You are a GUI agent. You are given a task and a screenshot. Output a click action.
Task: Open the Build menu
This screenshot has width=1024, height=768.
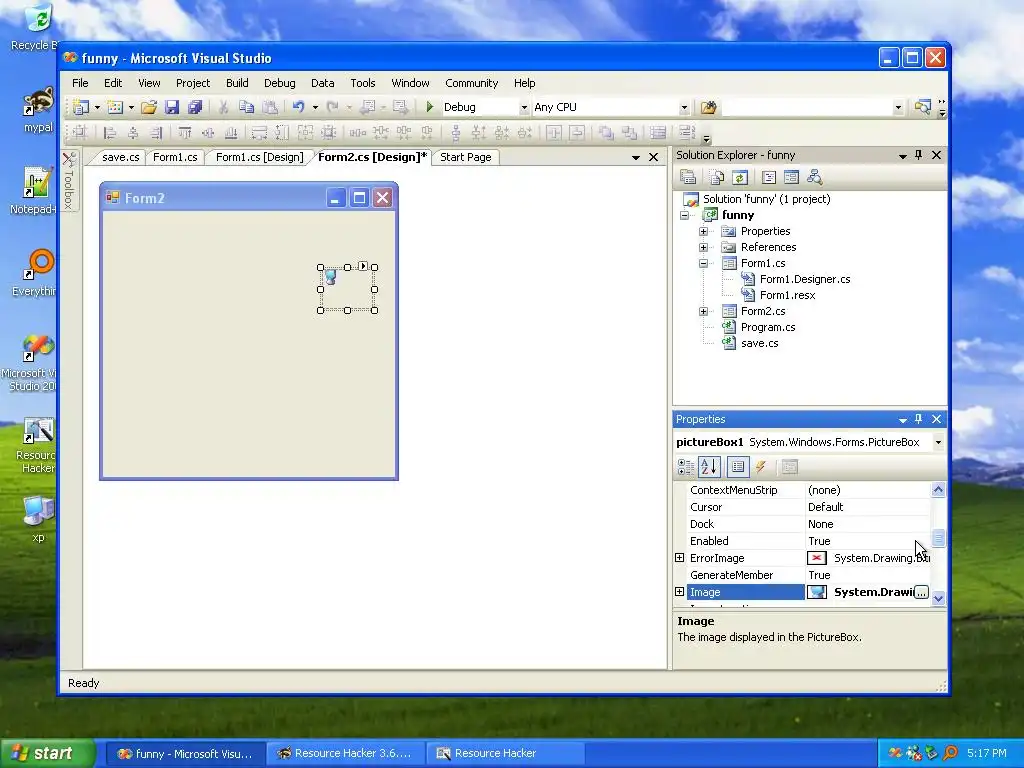pos(237,83)
